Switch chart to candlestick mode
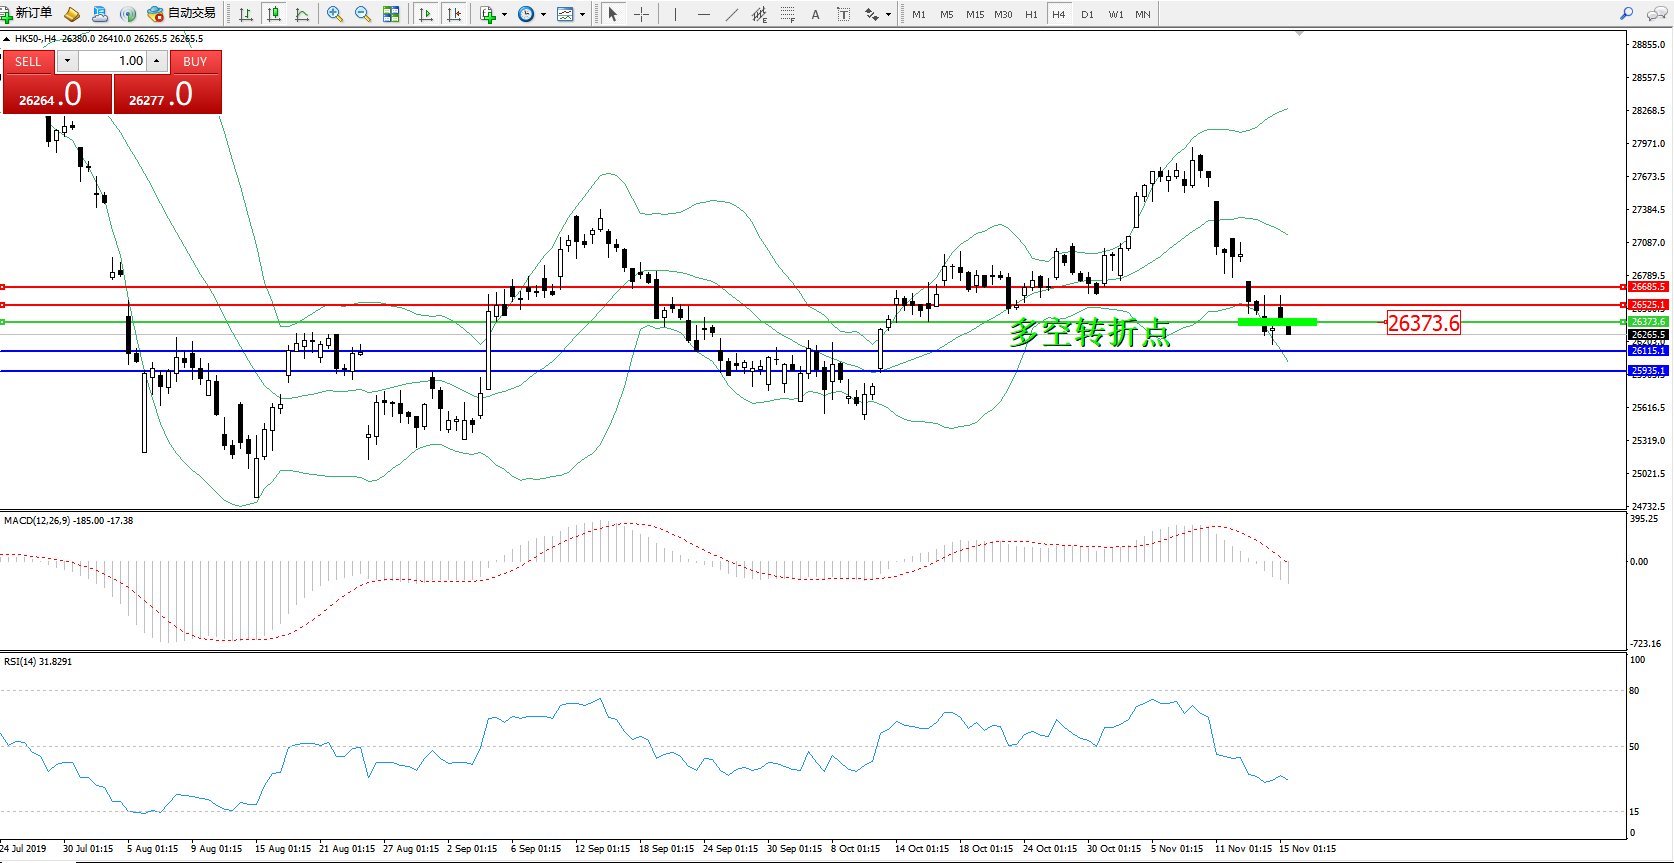The width and height of the screenshot is (1674, 863). pyautogui.click(x=274, y=14)
